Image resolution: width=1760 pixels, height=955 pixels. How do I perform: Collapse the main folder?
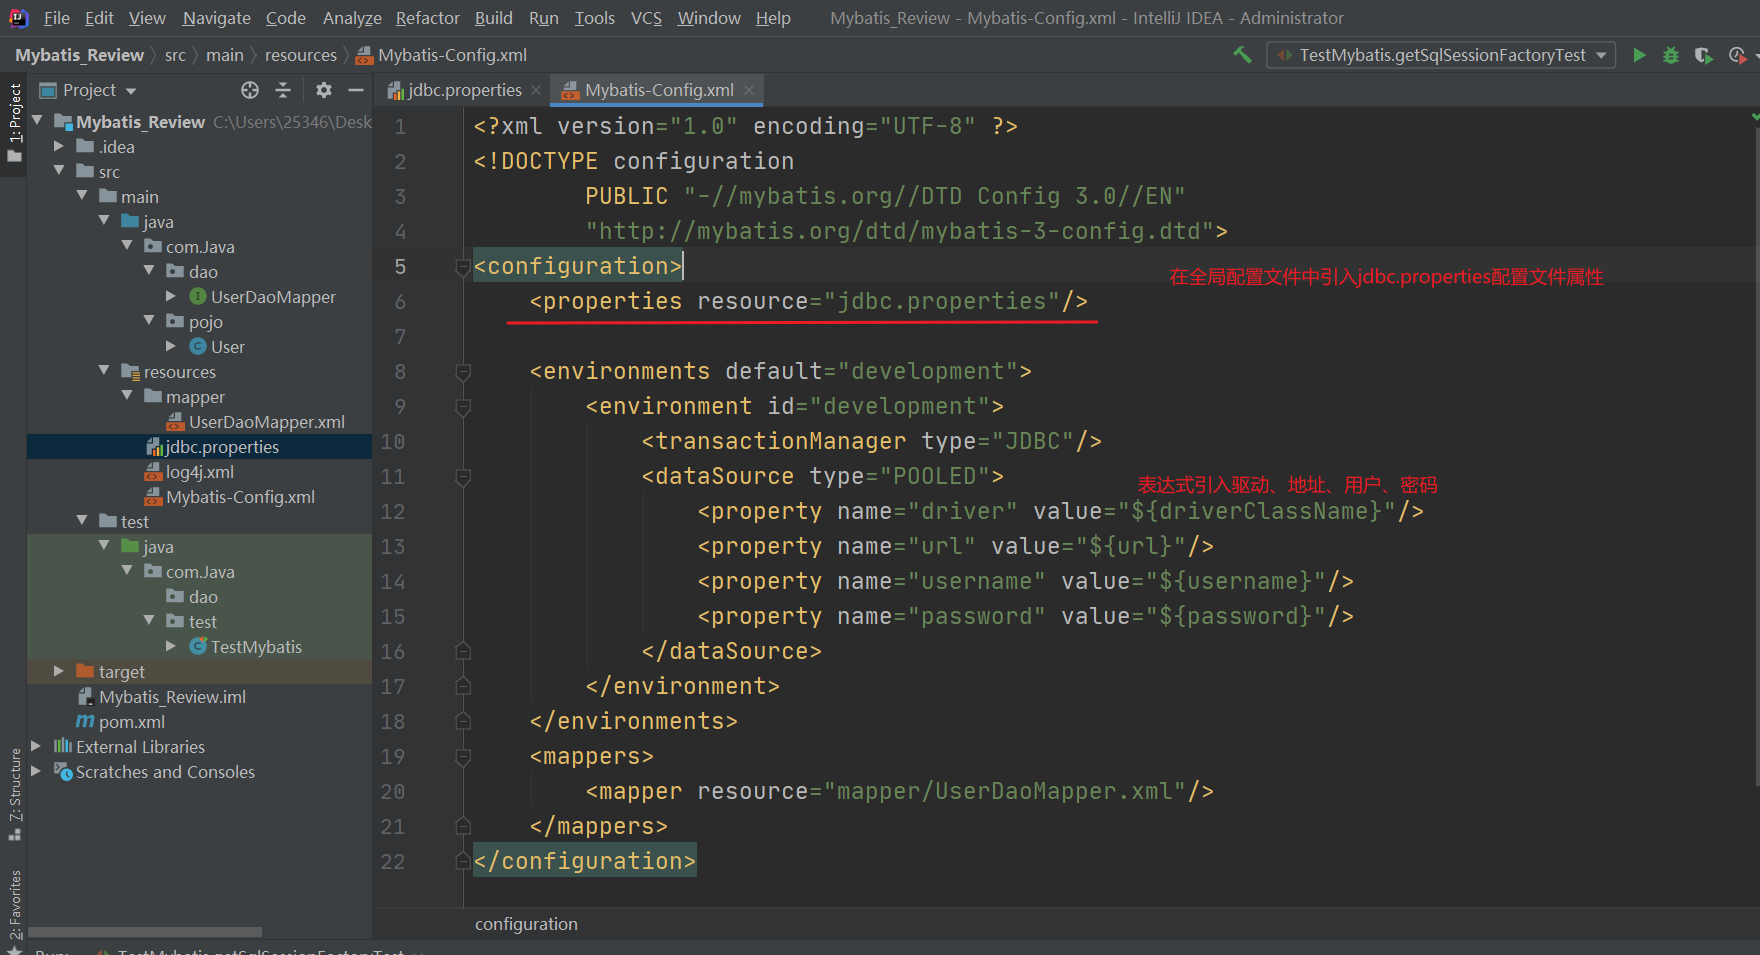click(x=82, y=196)
